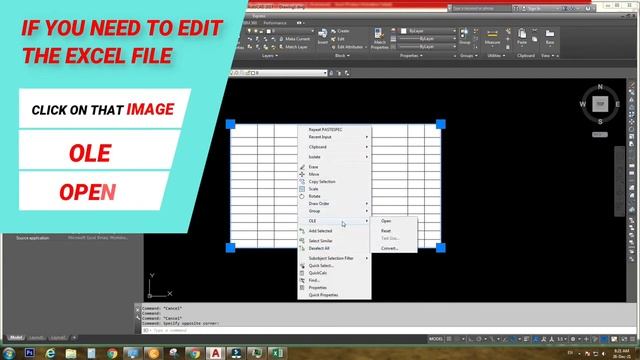Expand the Properties panel title
The image size is (640, 360).
411,56
